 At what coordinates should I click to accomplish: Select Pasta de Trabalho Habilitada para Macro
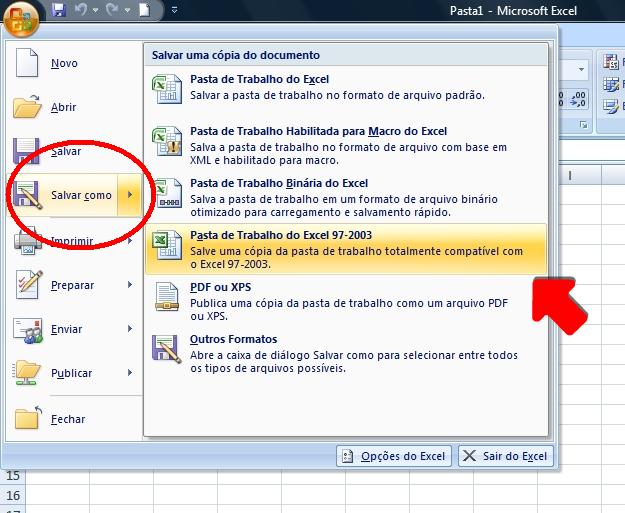point(346,145)
